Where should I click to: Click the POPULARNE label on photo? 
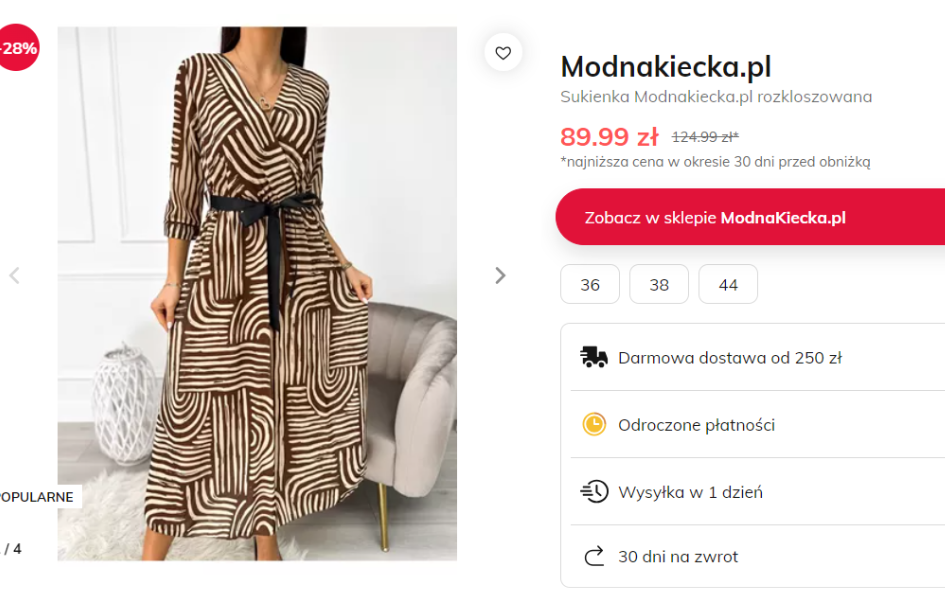(38, 496)
